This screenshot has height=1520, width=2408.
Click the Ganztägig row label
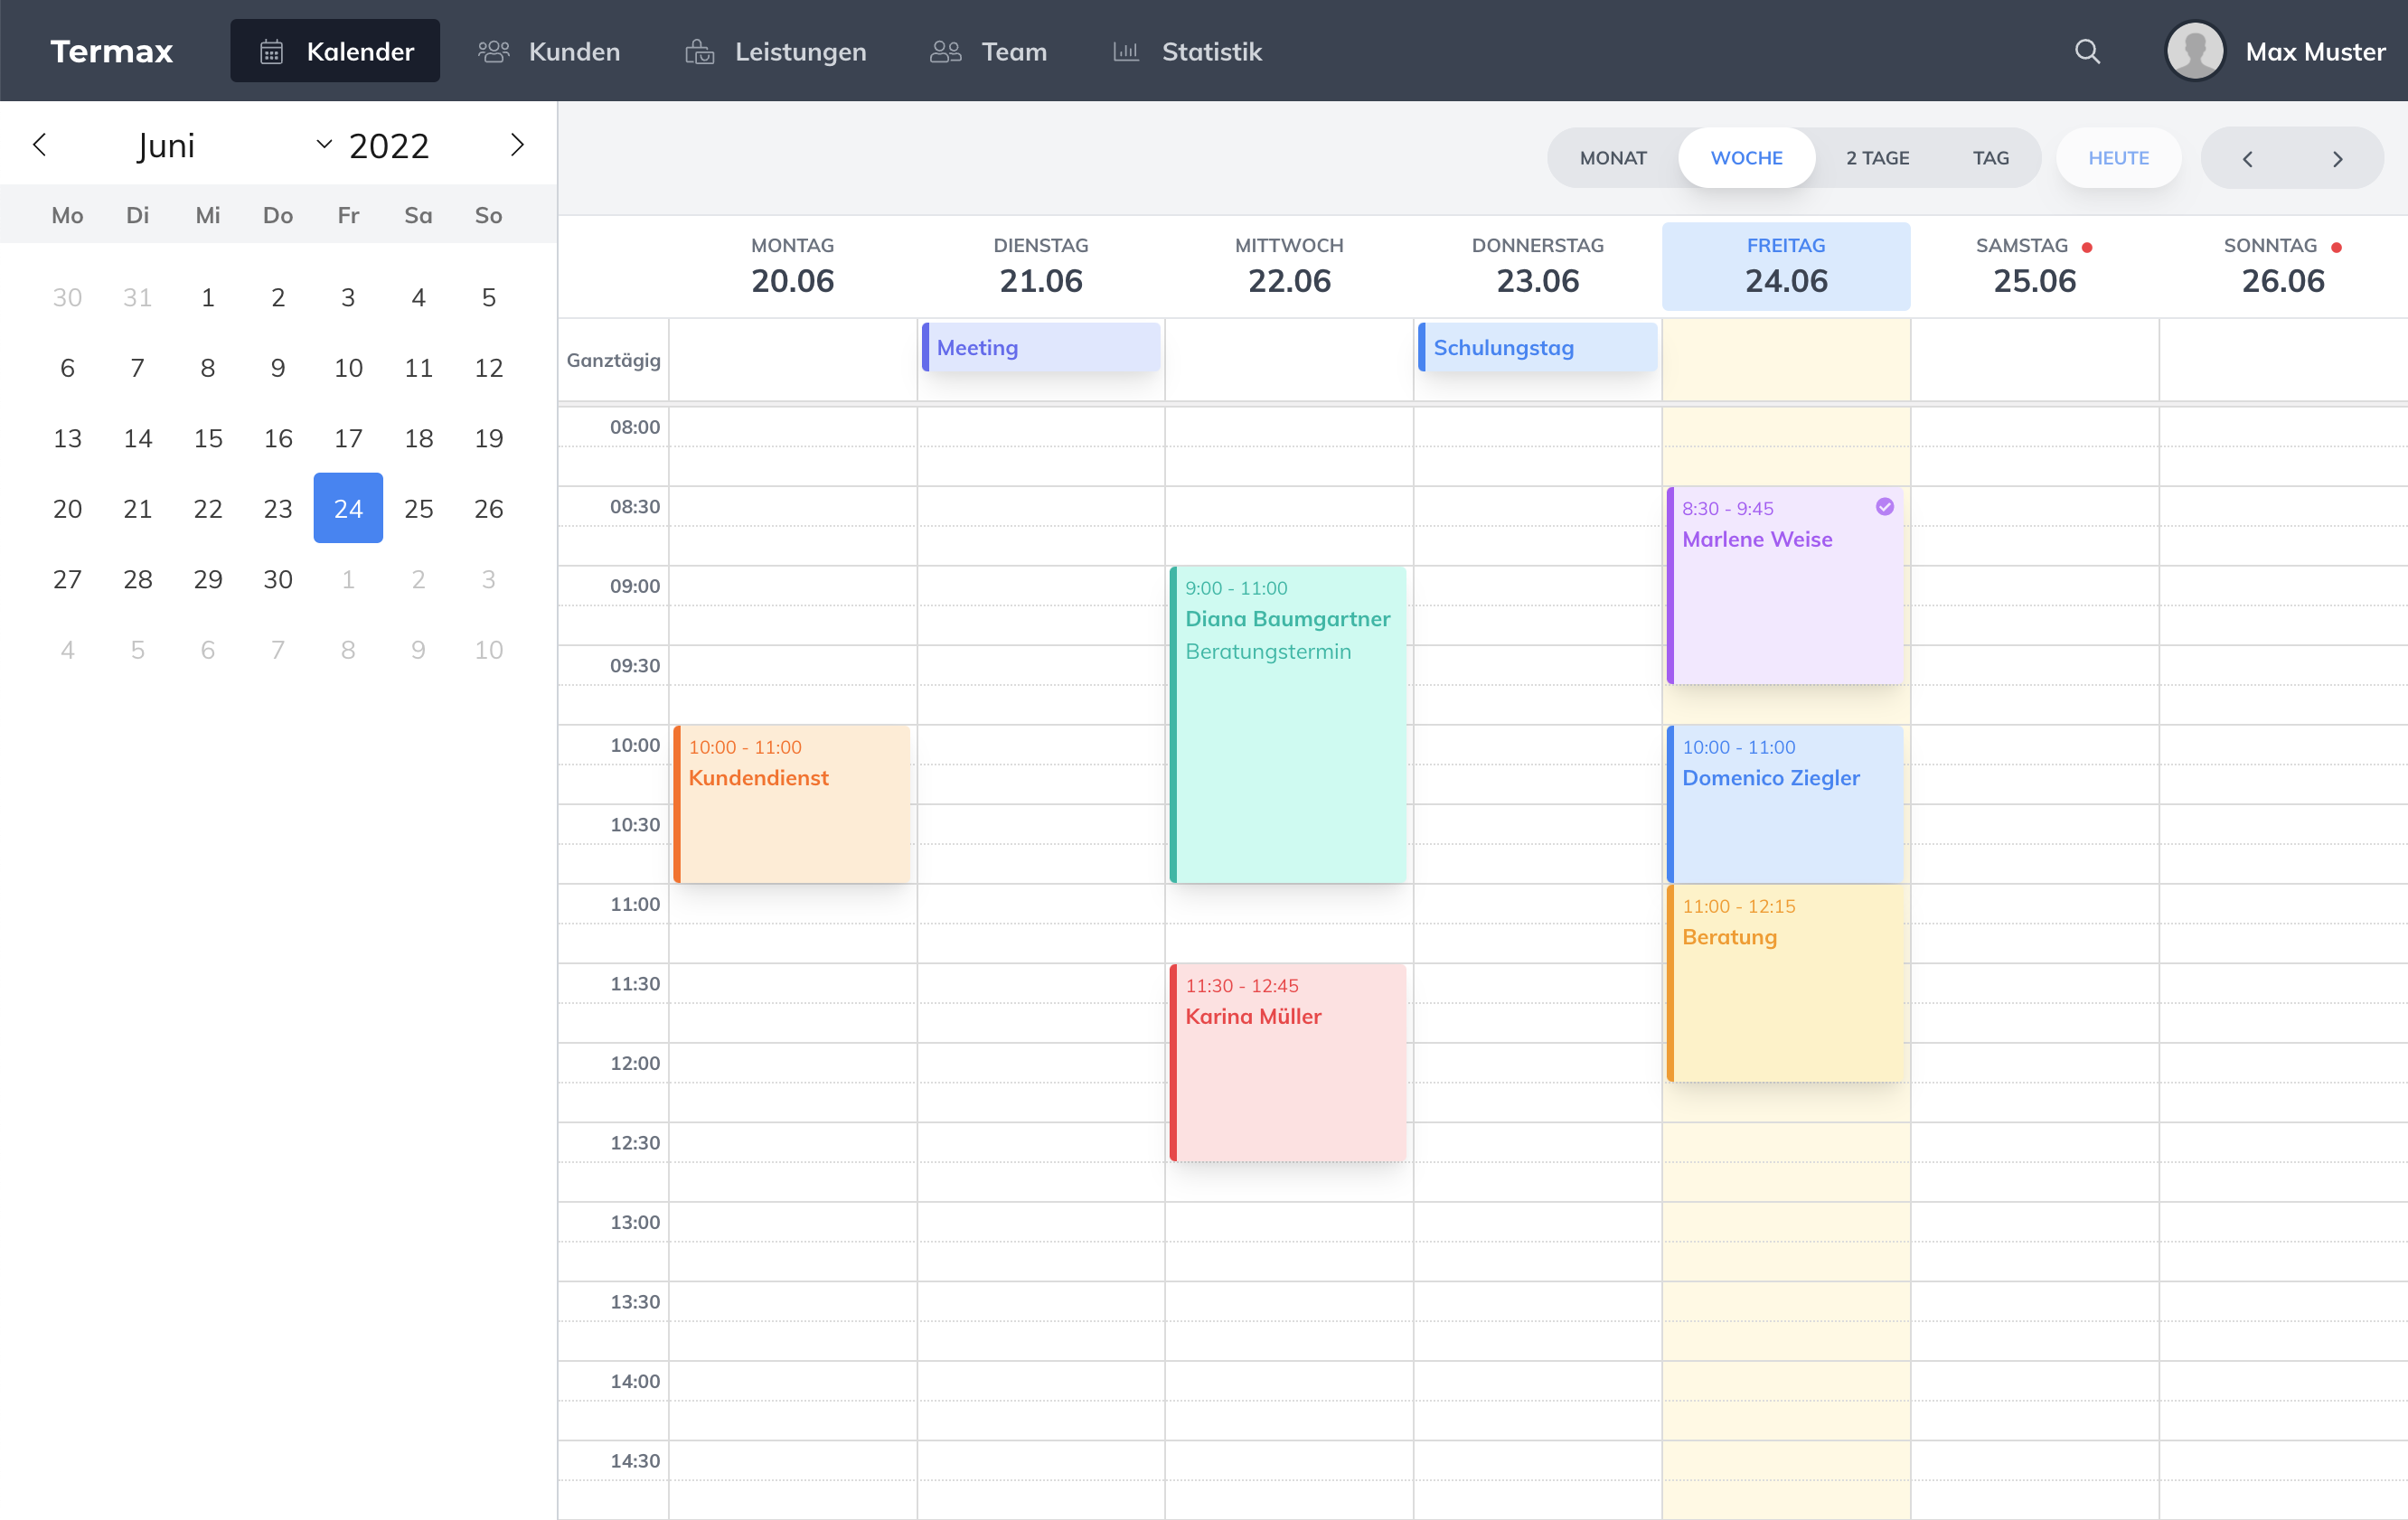613,360
